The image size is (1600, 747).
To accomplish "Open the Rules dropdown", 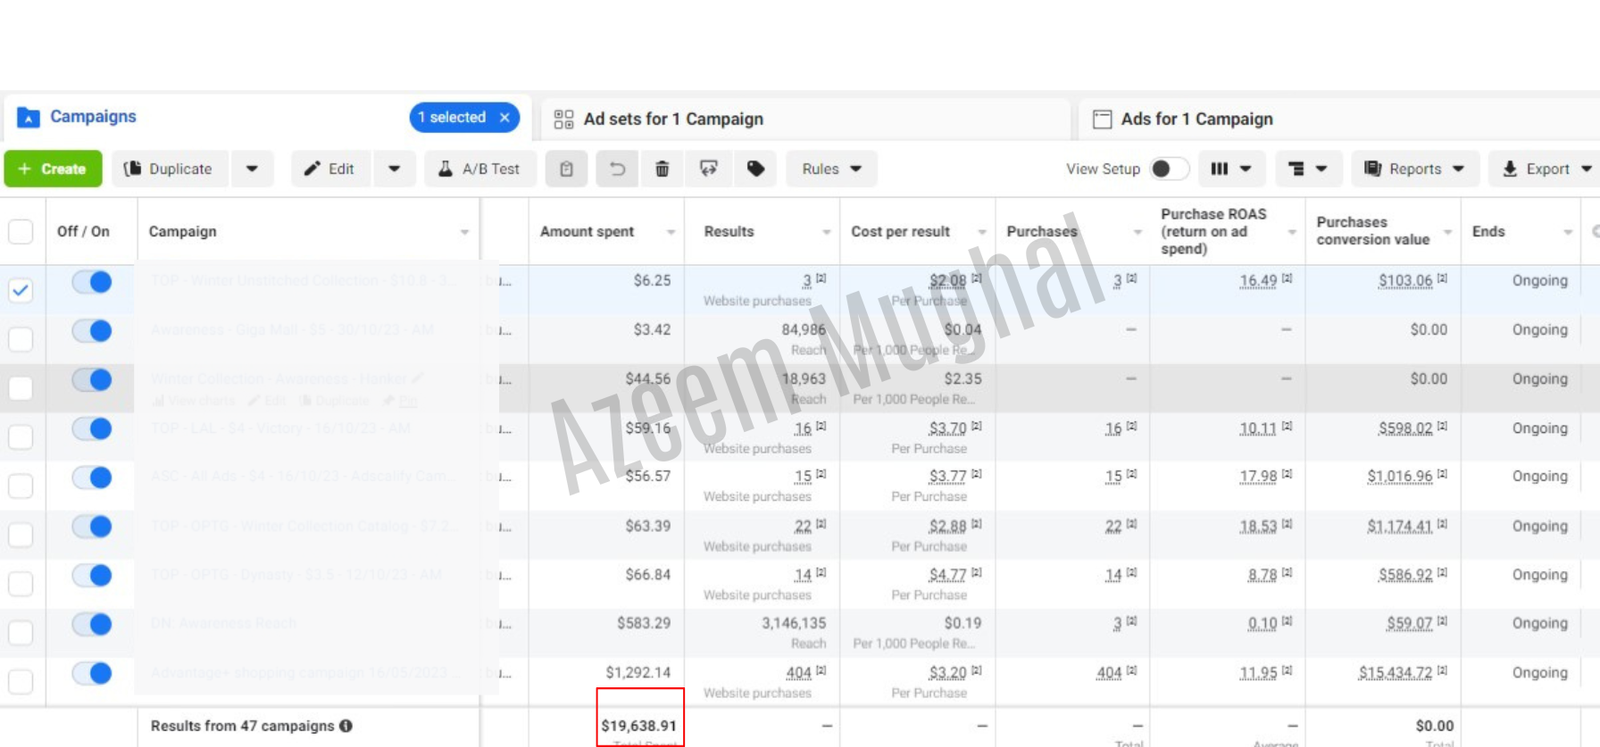I will tap(831, 169).
